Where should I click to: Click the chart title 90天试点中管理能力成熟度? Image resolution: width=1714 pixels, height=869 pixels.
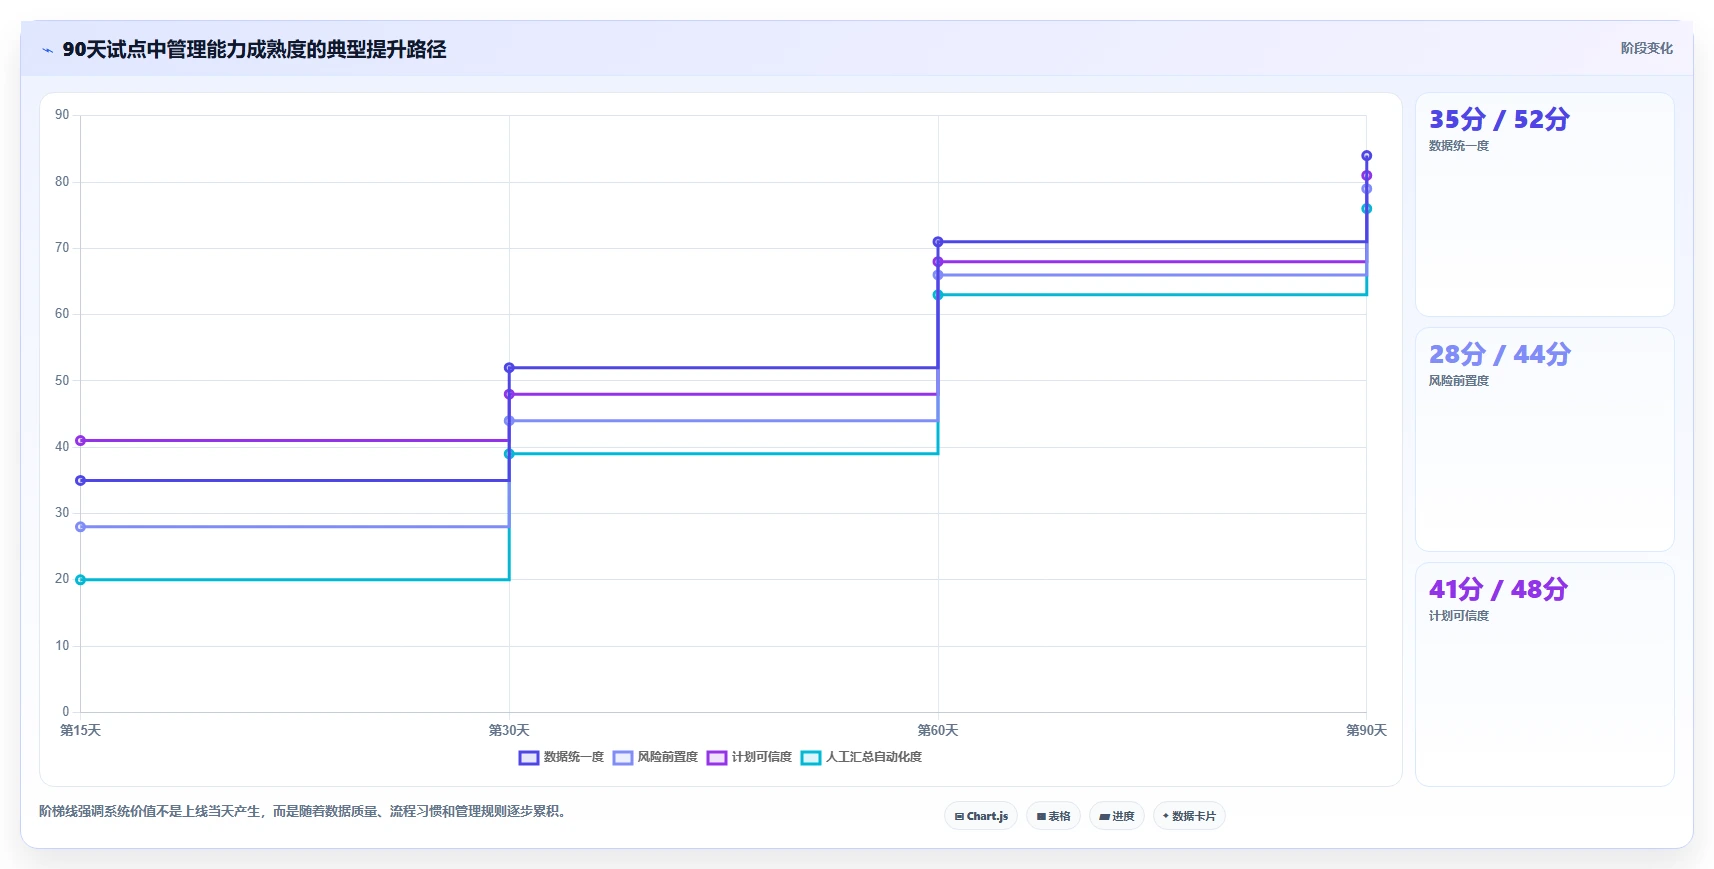[x=254, y=49]
